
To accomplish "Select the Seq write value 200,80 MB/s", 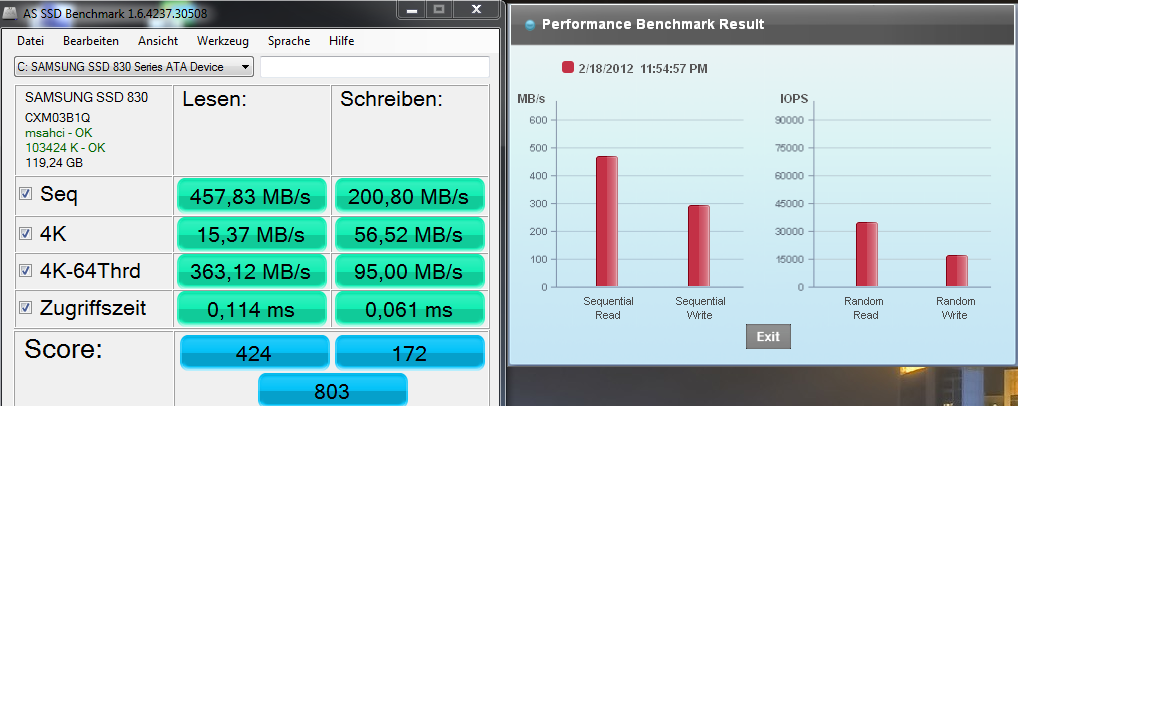I will tap(409, 196).
